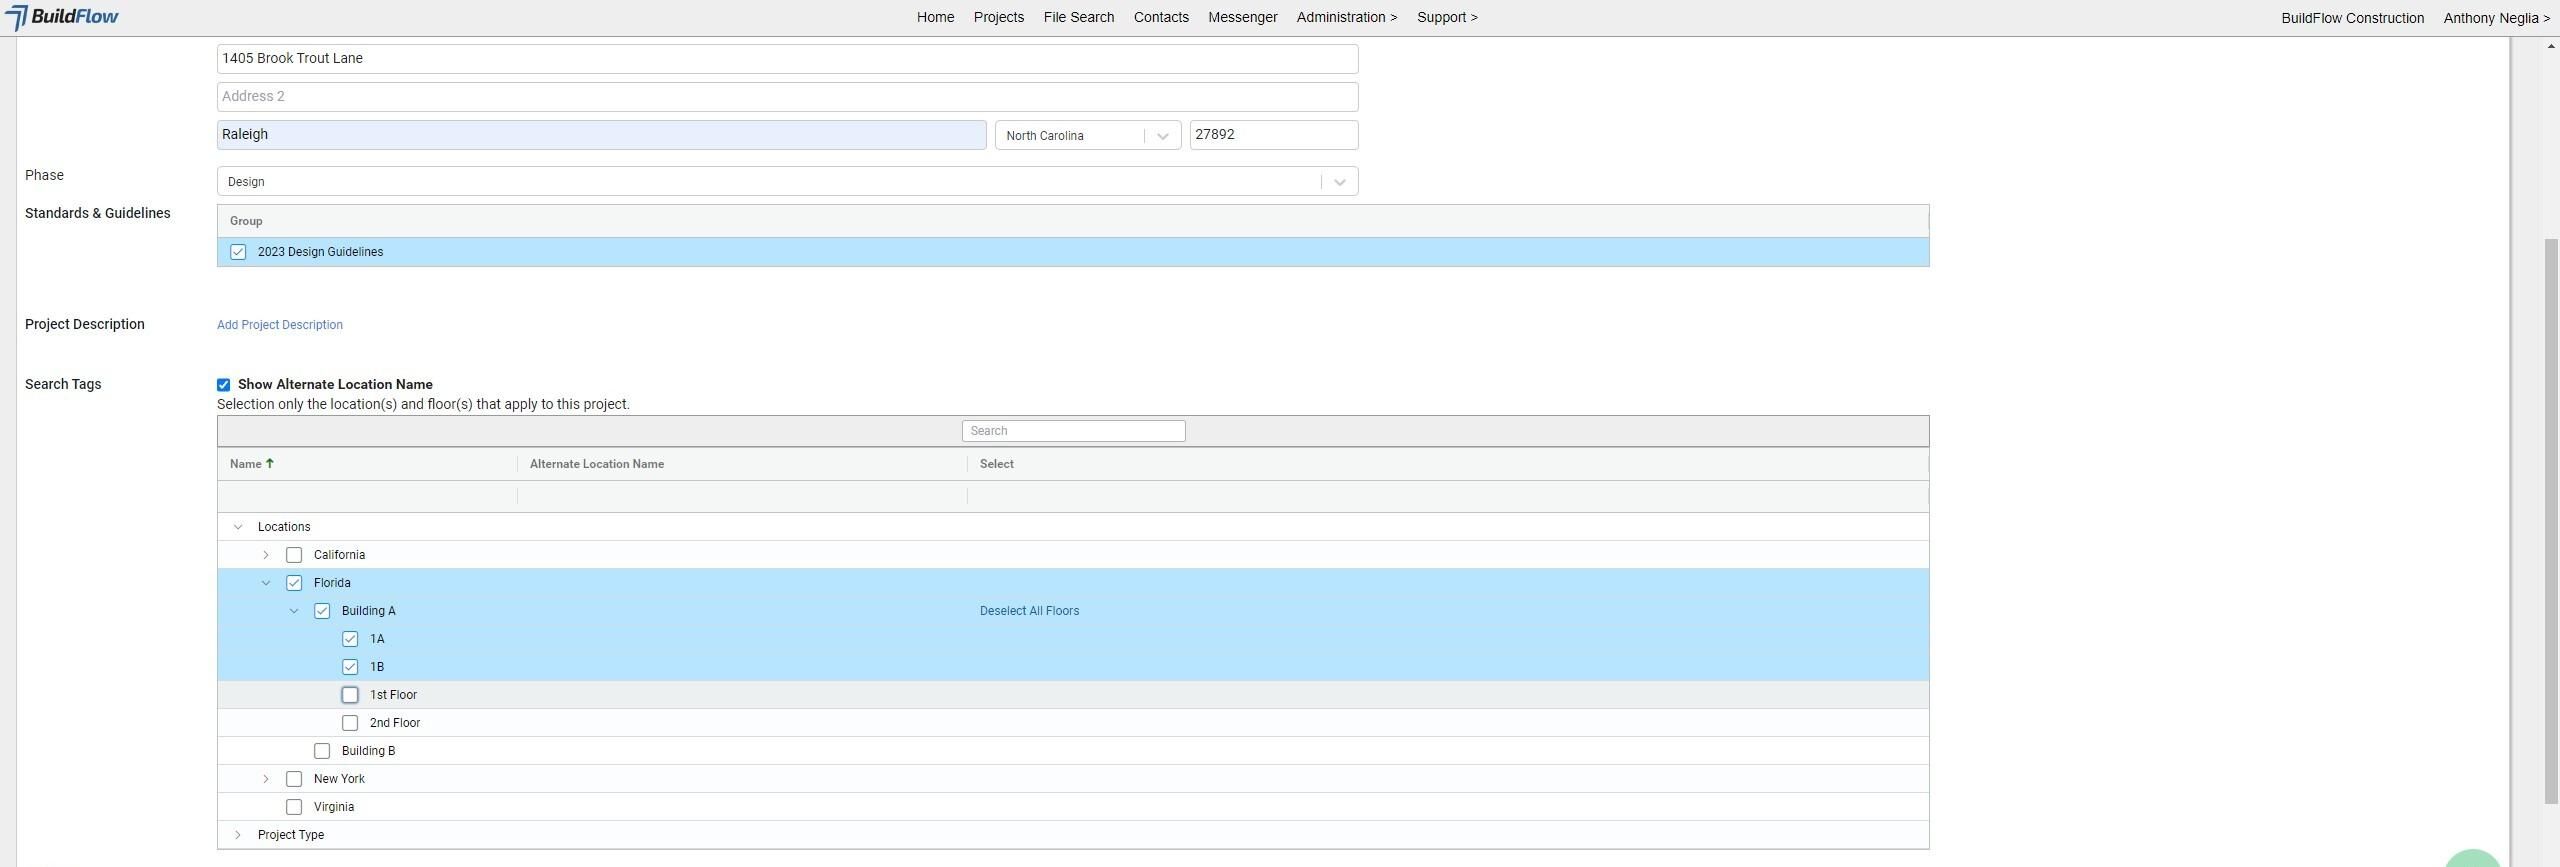Viewport: 2560px width, 867px height.
Task: Open File Search in top navigation
Action: [1079, 17]
